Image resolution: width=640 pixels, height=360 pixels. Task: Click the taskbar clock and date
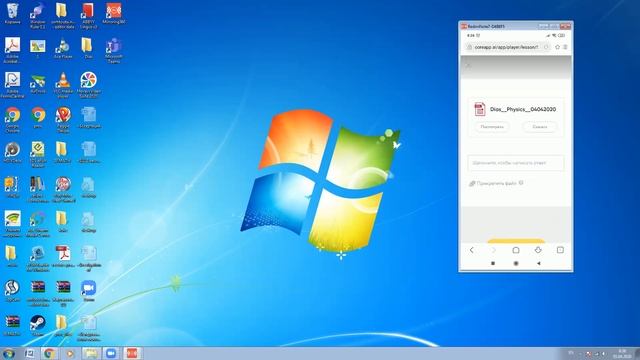point(622,353)
